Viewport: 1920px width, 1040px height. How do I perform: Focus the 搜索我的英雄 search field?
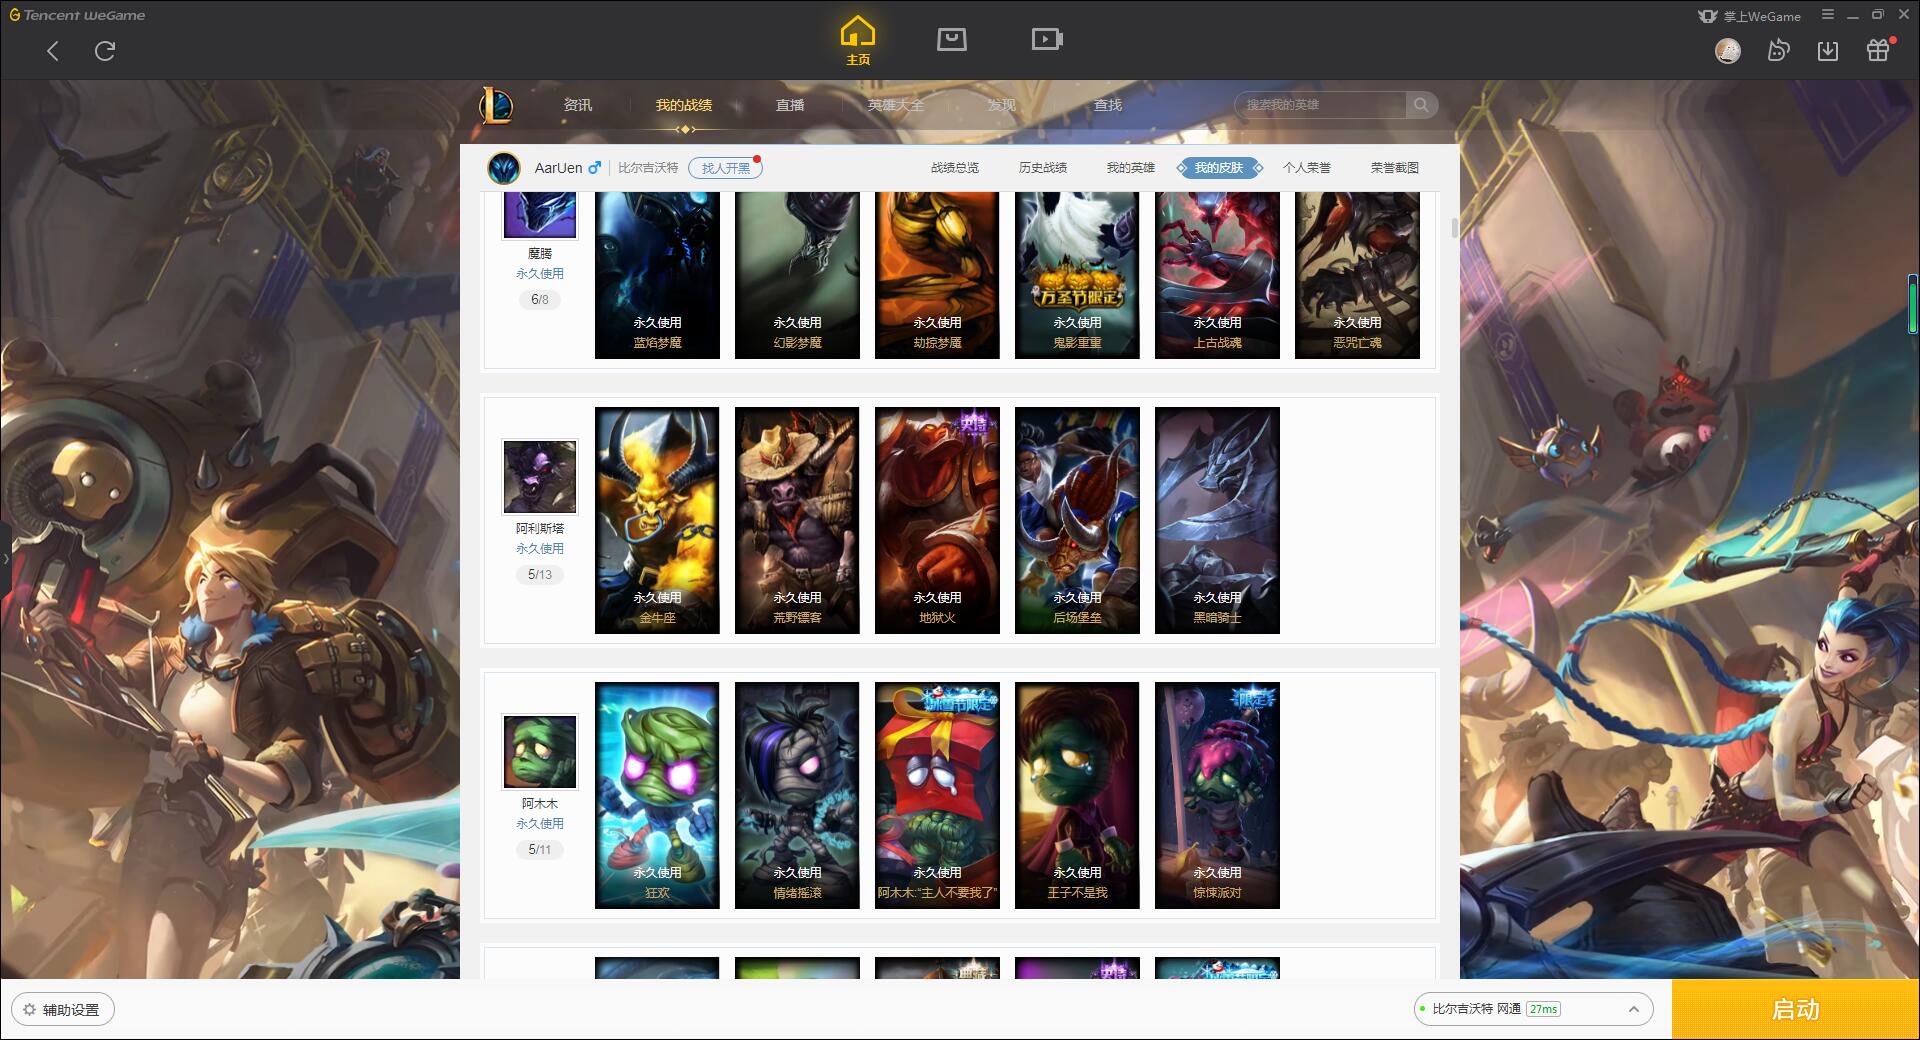[x=1322, y=105]
